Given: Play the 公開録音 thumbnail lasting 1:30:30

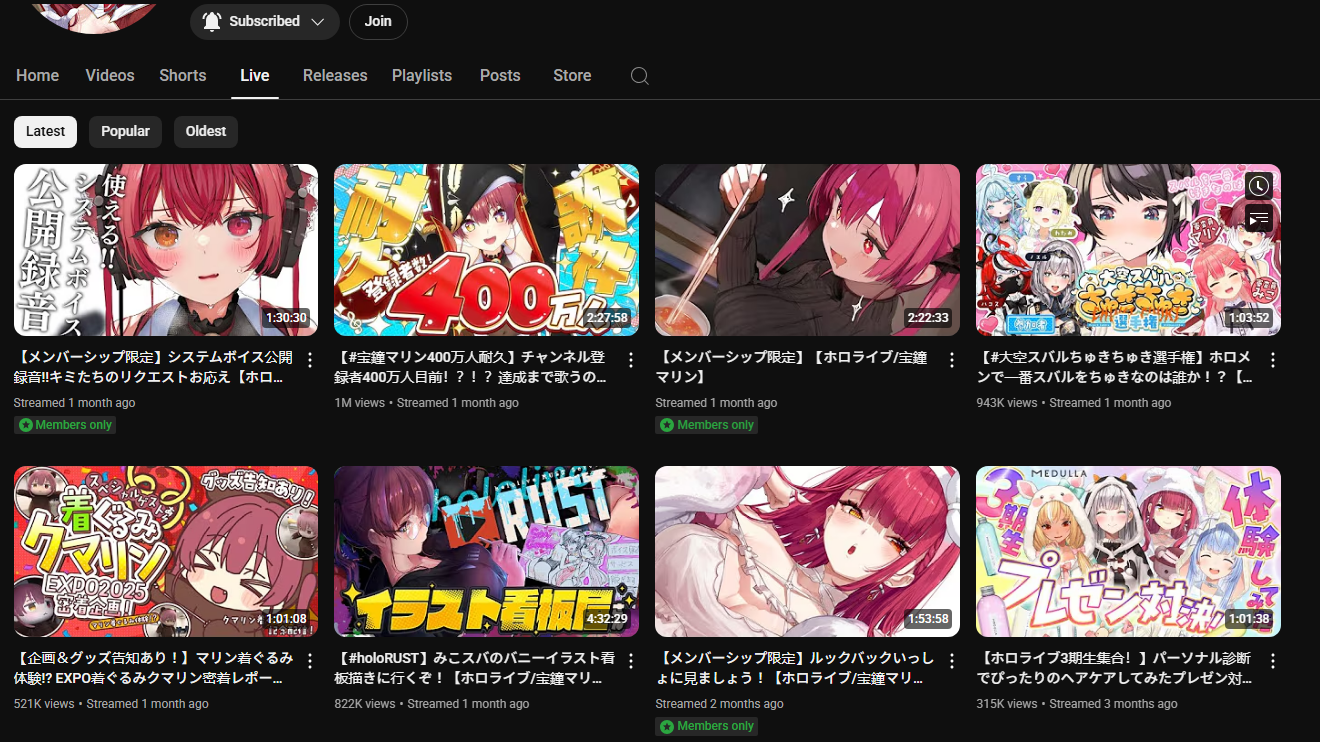Looking at the screenshot, I should pos(166,250).
